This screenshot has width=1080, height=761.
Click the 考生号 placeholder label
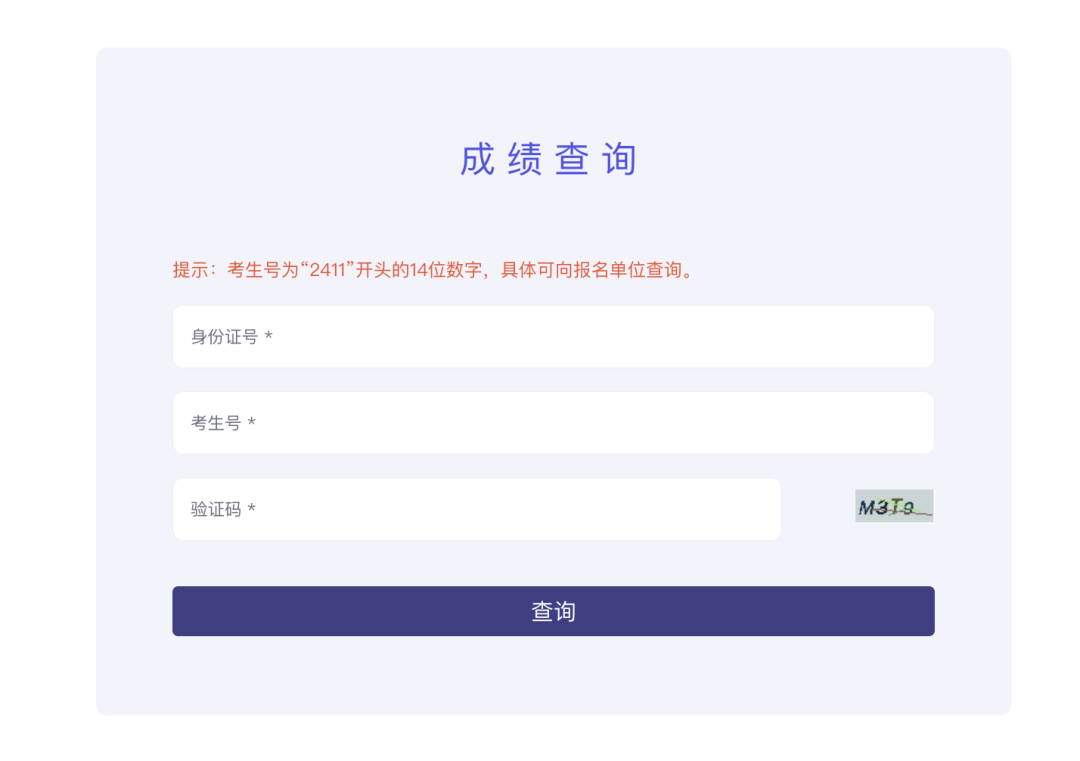pos(216,423)
